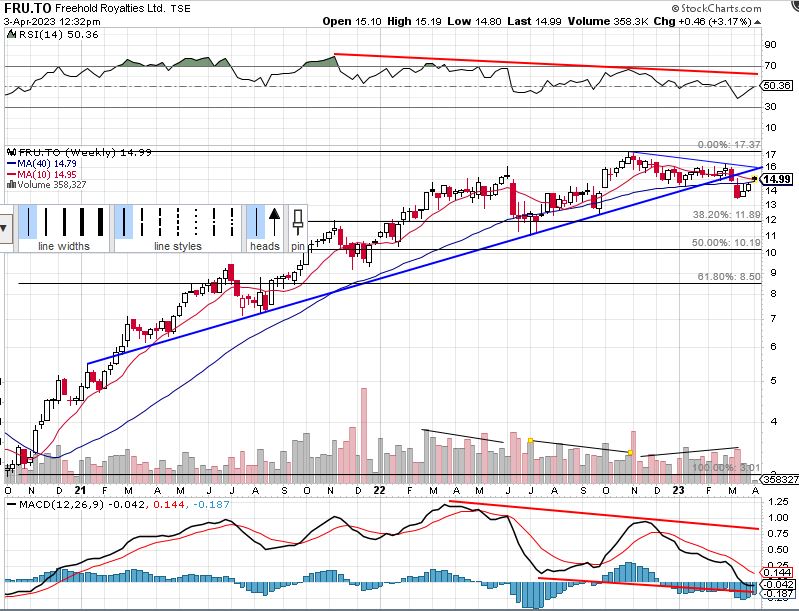Select the arrowhead line option
The image size is (799, 611).
pos(274,222)
